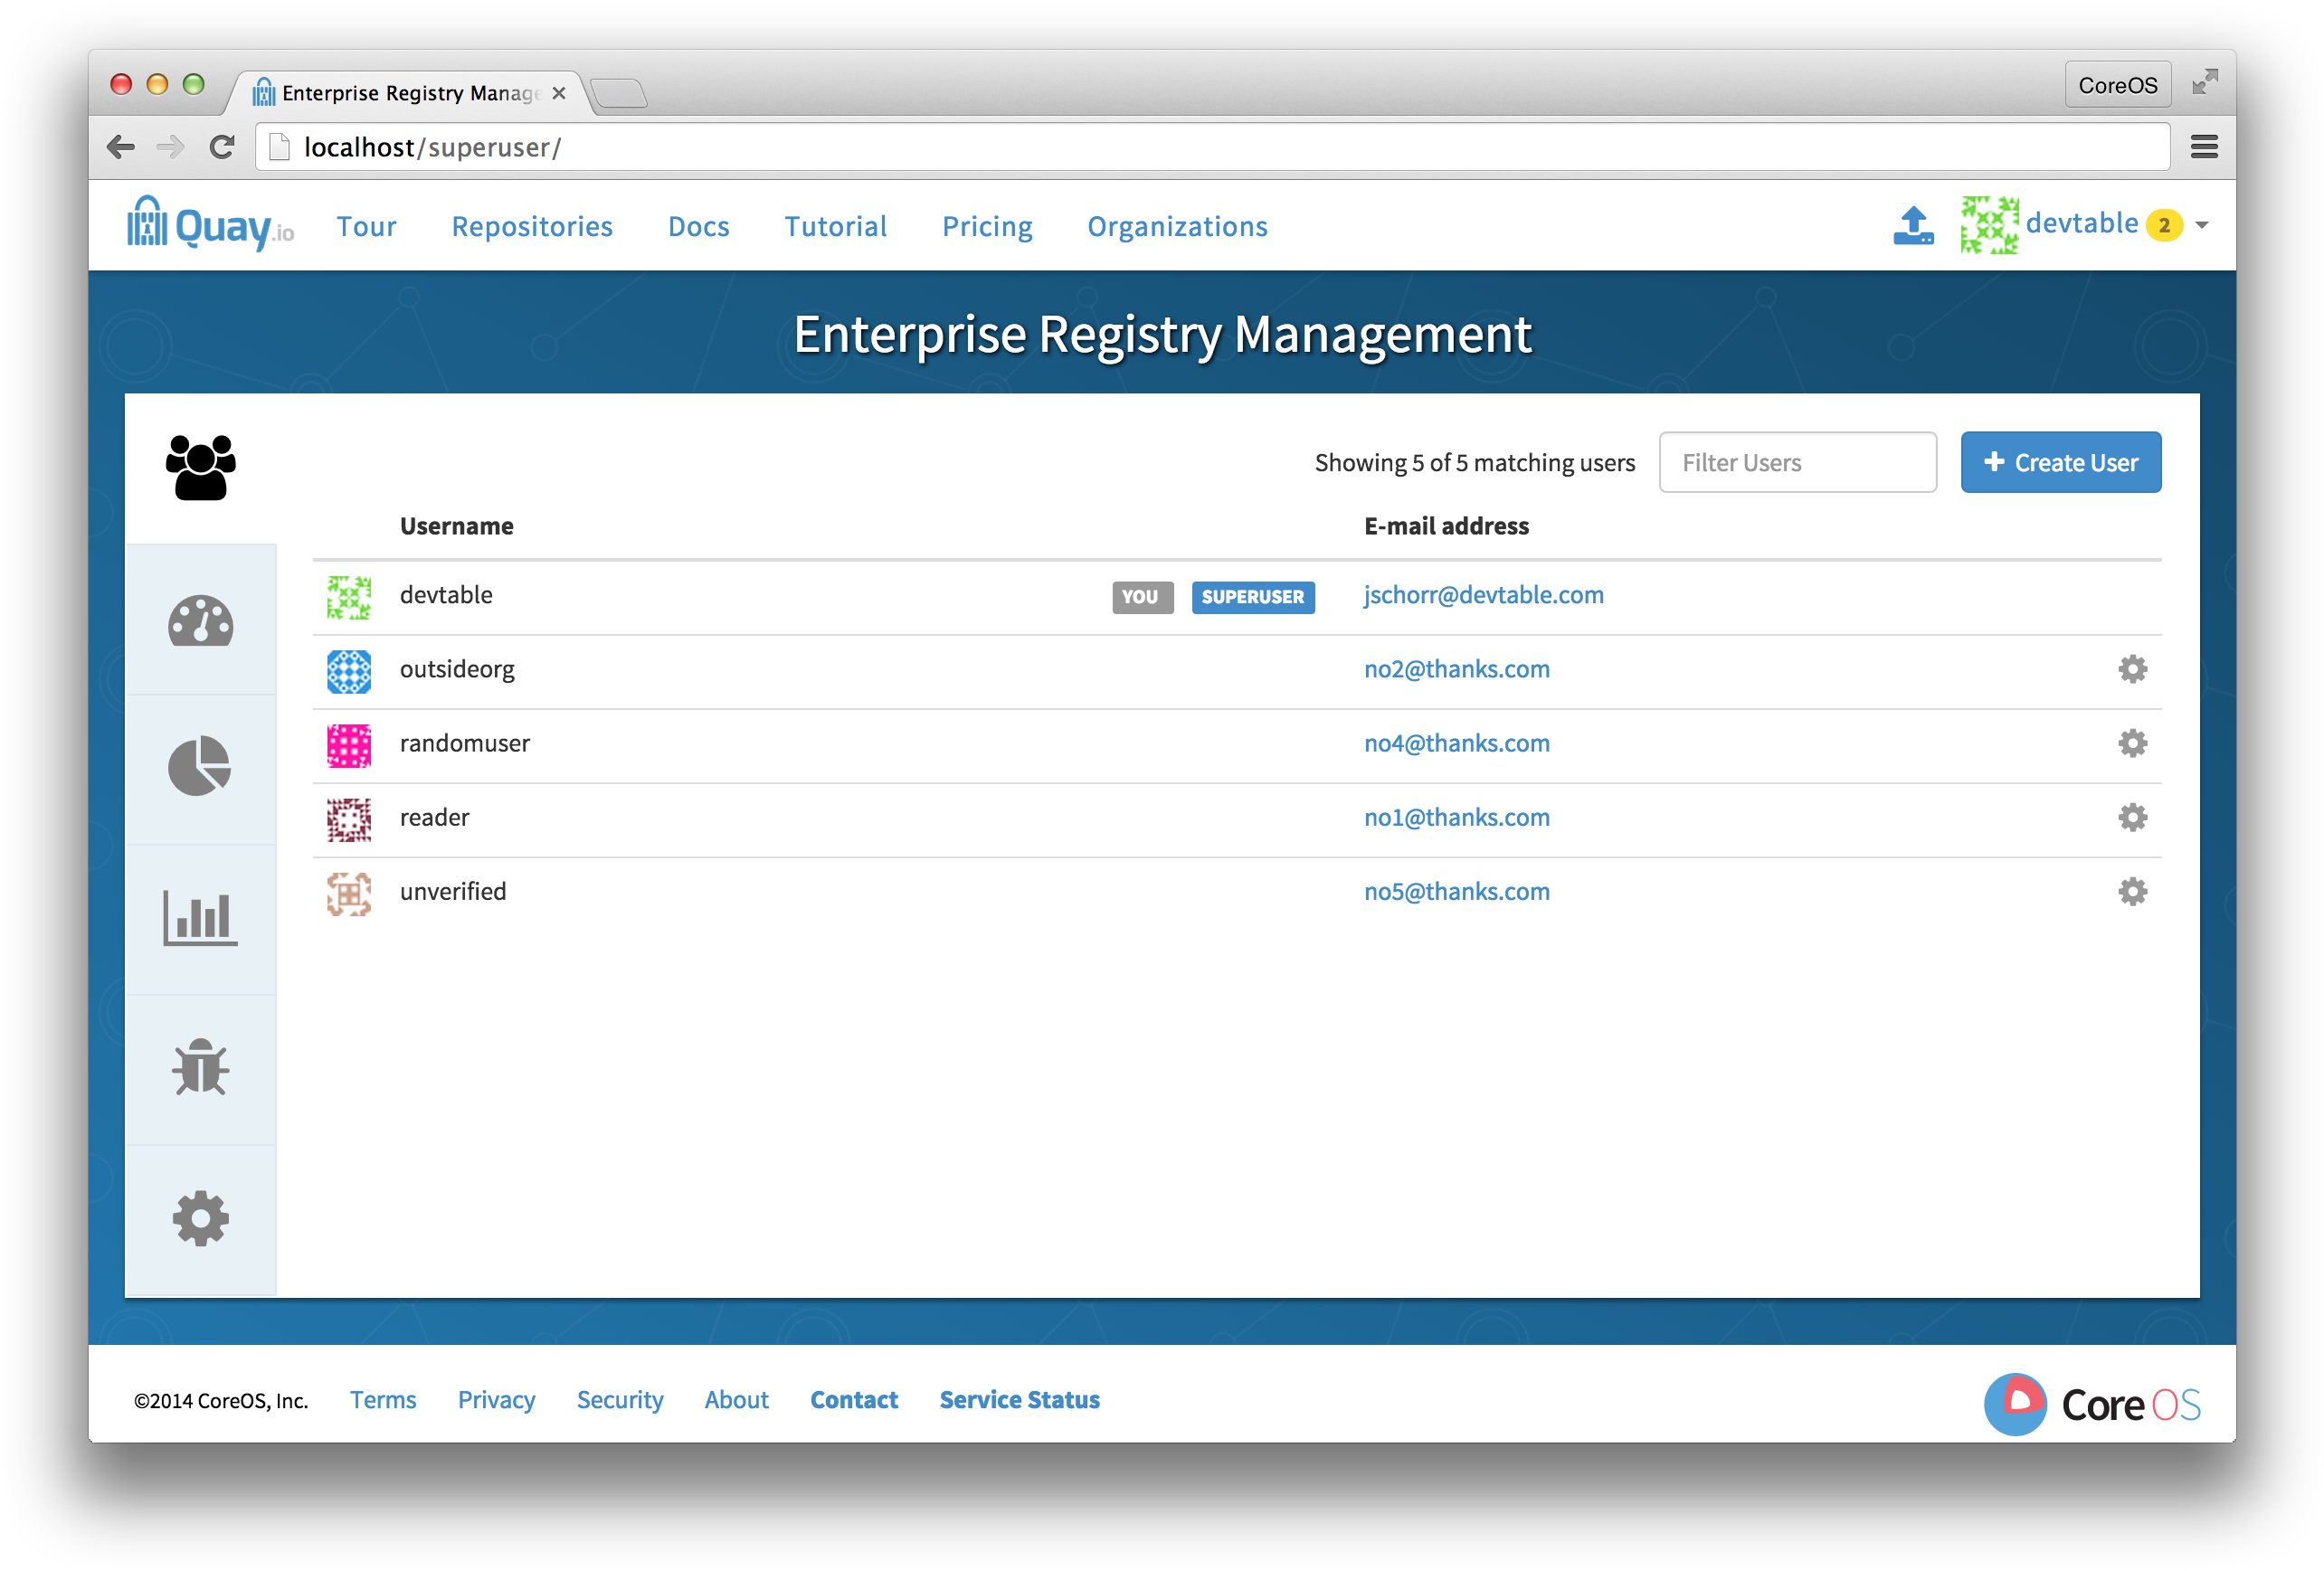Viewport: 2324px width, 1571px height.
Task: Open the dashboard gauge sidebar tab
Action: coord(200,621)
